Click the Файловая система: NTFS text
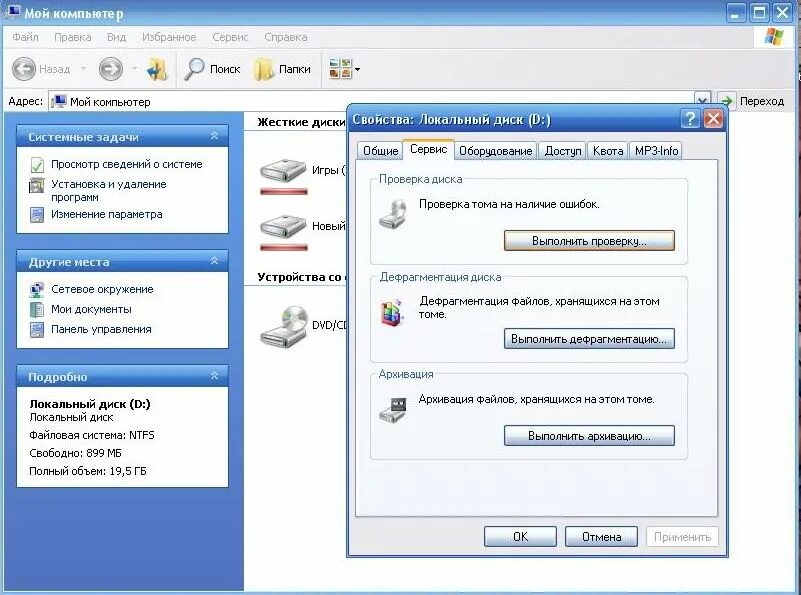801x595 pixels. point(92,435)
